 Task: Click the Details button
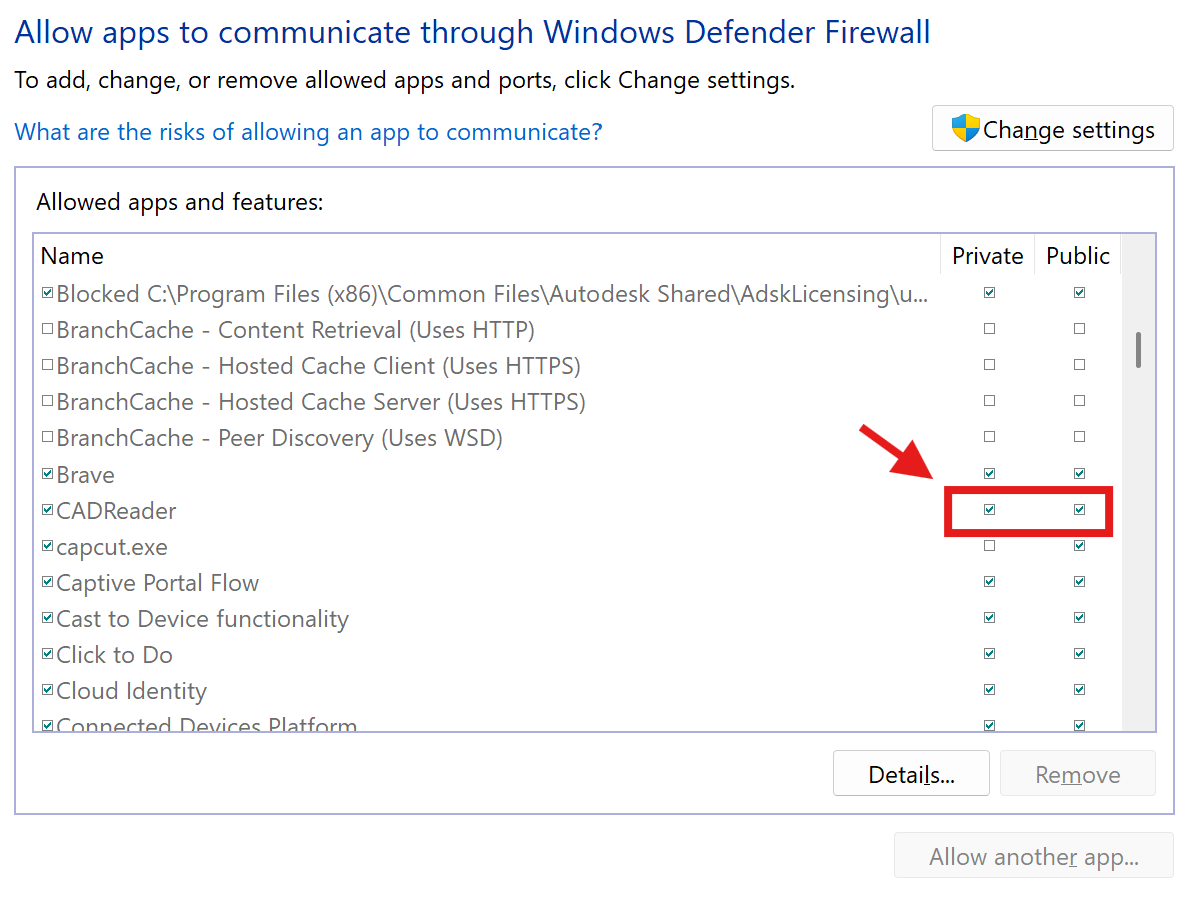[910, 774]
